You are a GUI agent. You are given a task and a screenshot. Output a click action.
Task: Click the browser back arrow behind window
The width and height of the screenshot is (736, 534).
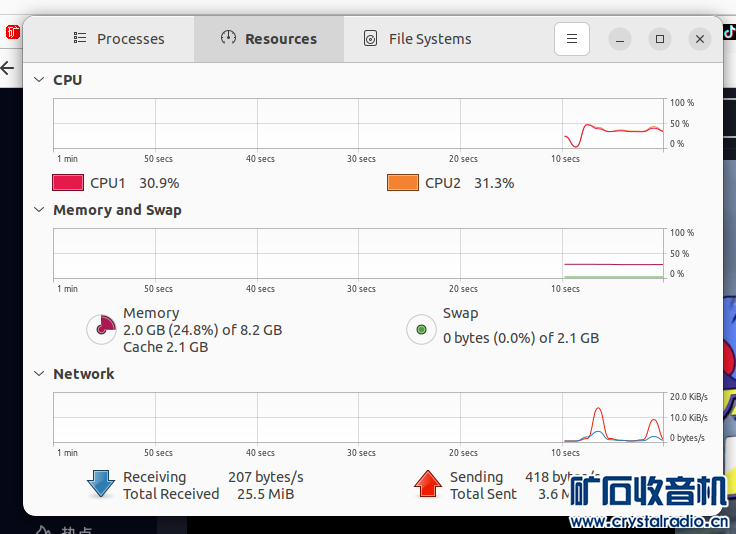tap(7, 69)
